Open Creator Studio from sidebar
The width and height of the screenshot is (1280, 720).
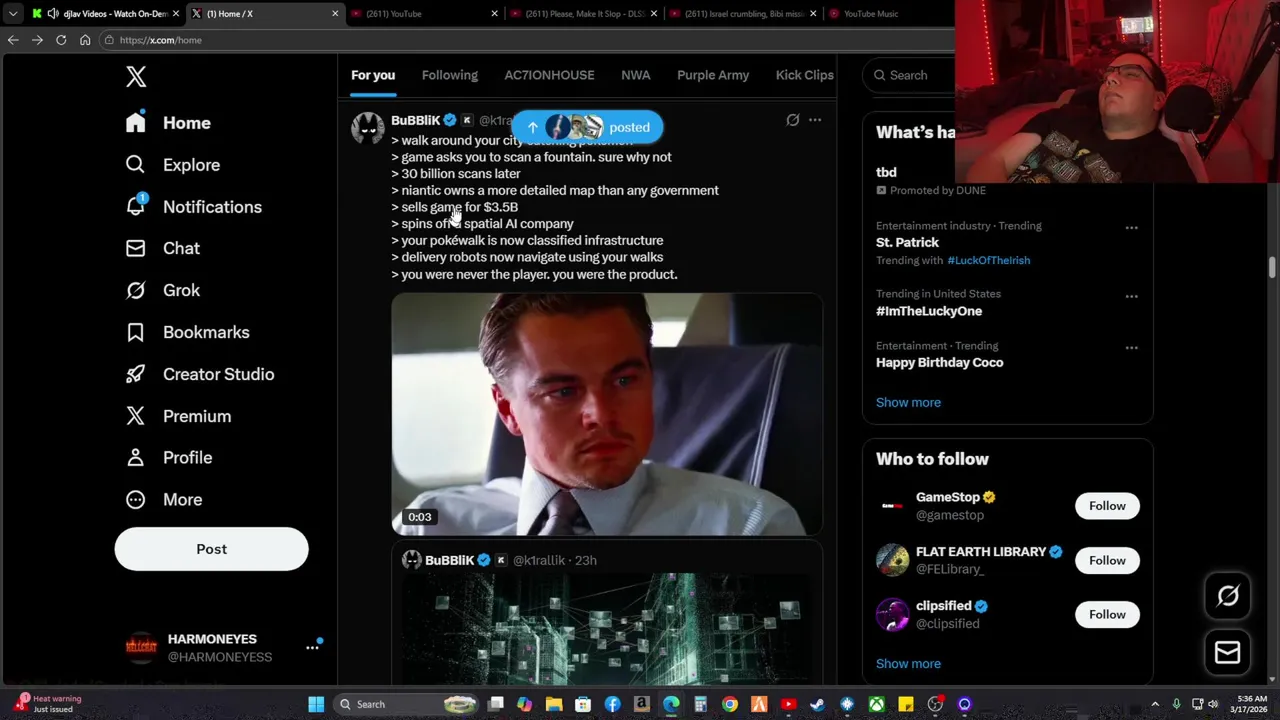click(199, 374)
